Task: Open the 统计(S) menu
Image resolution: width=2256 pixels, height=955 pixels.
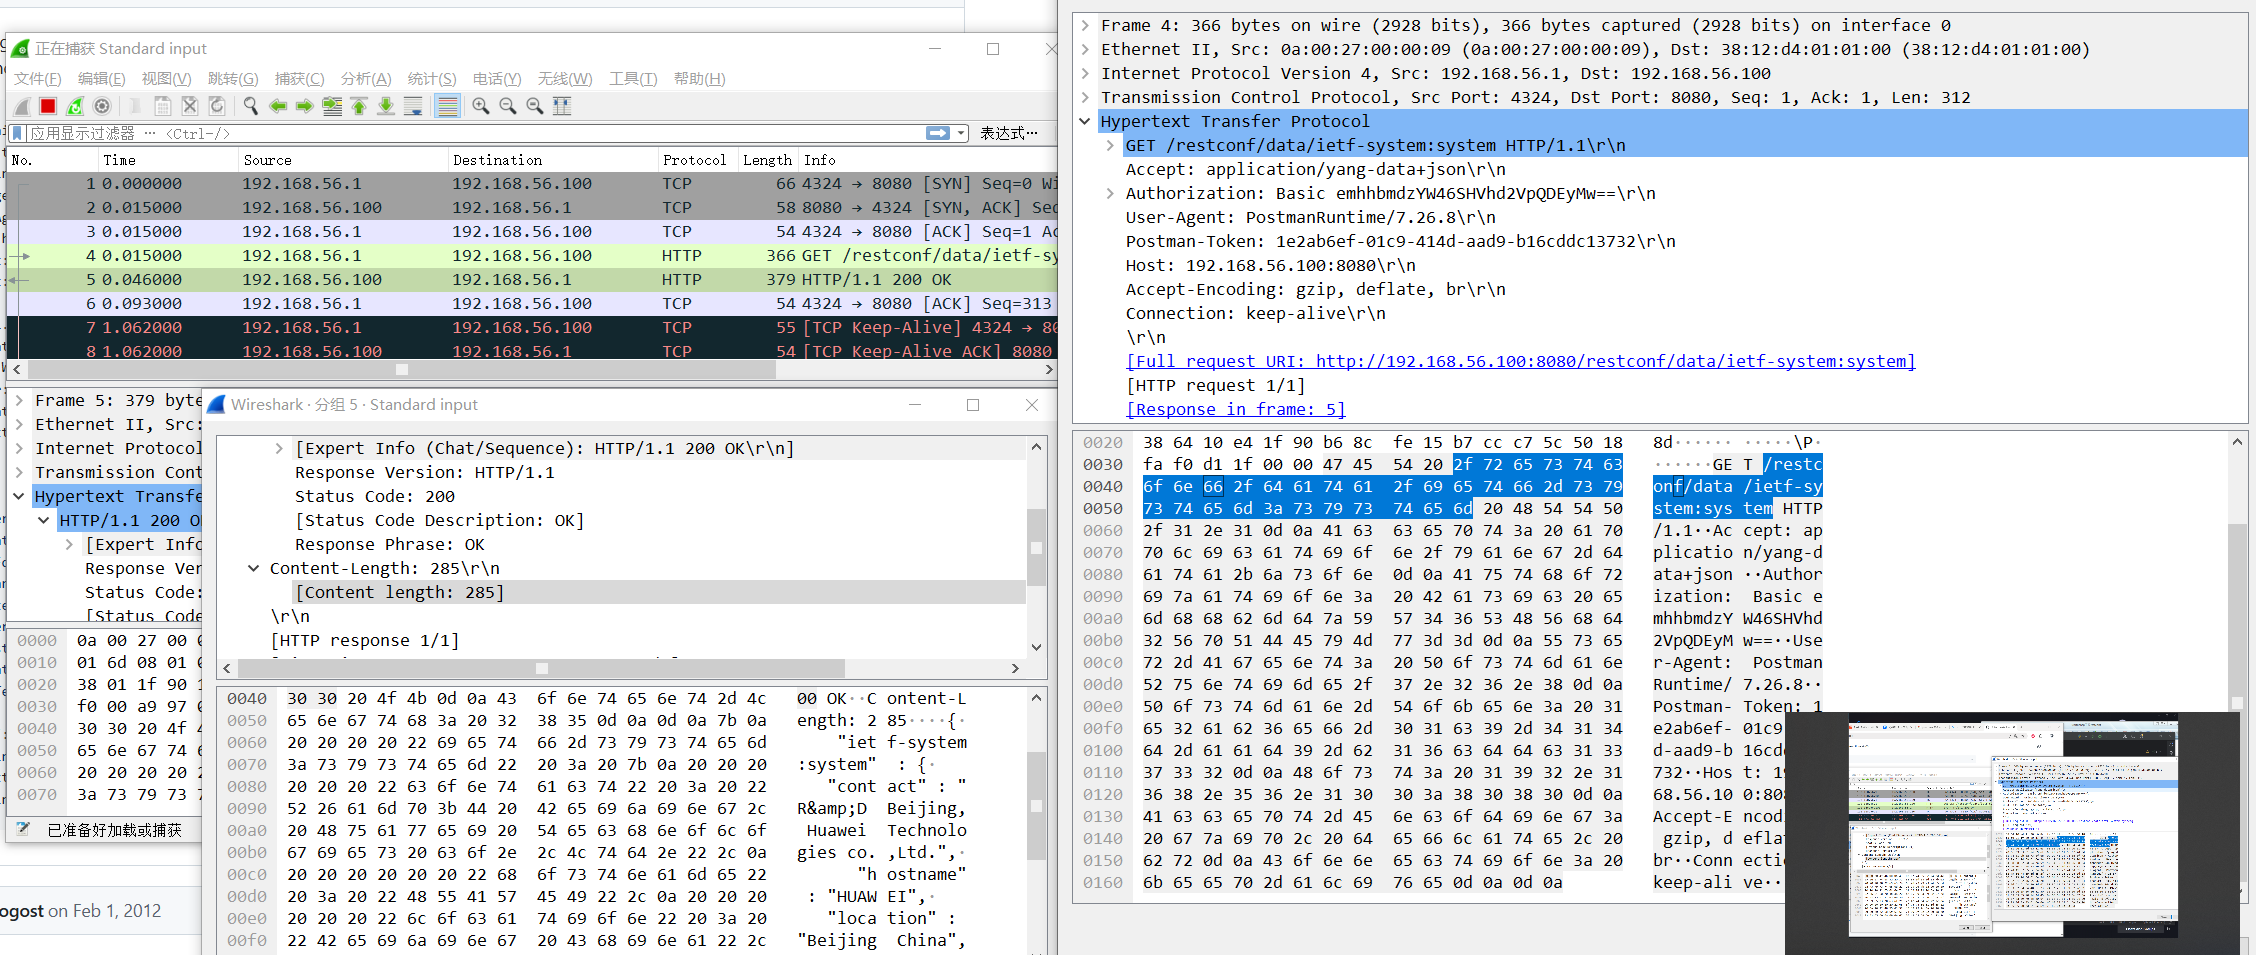Action: [x=431, y=79]
